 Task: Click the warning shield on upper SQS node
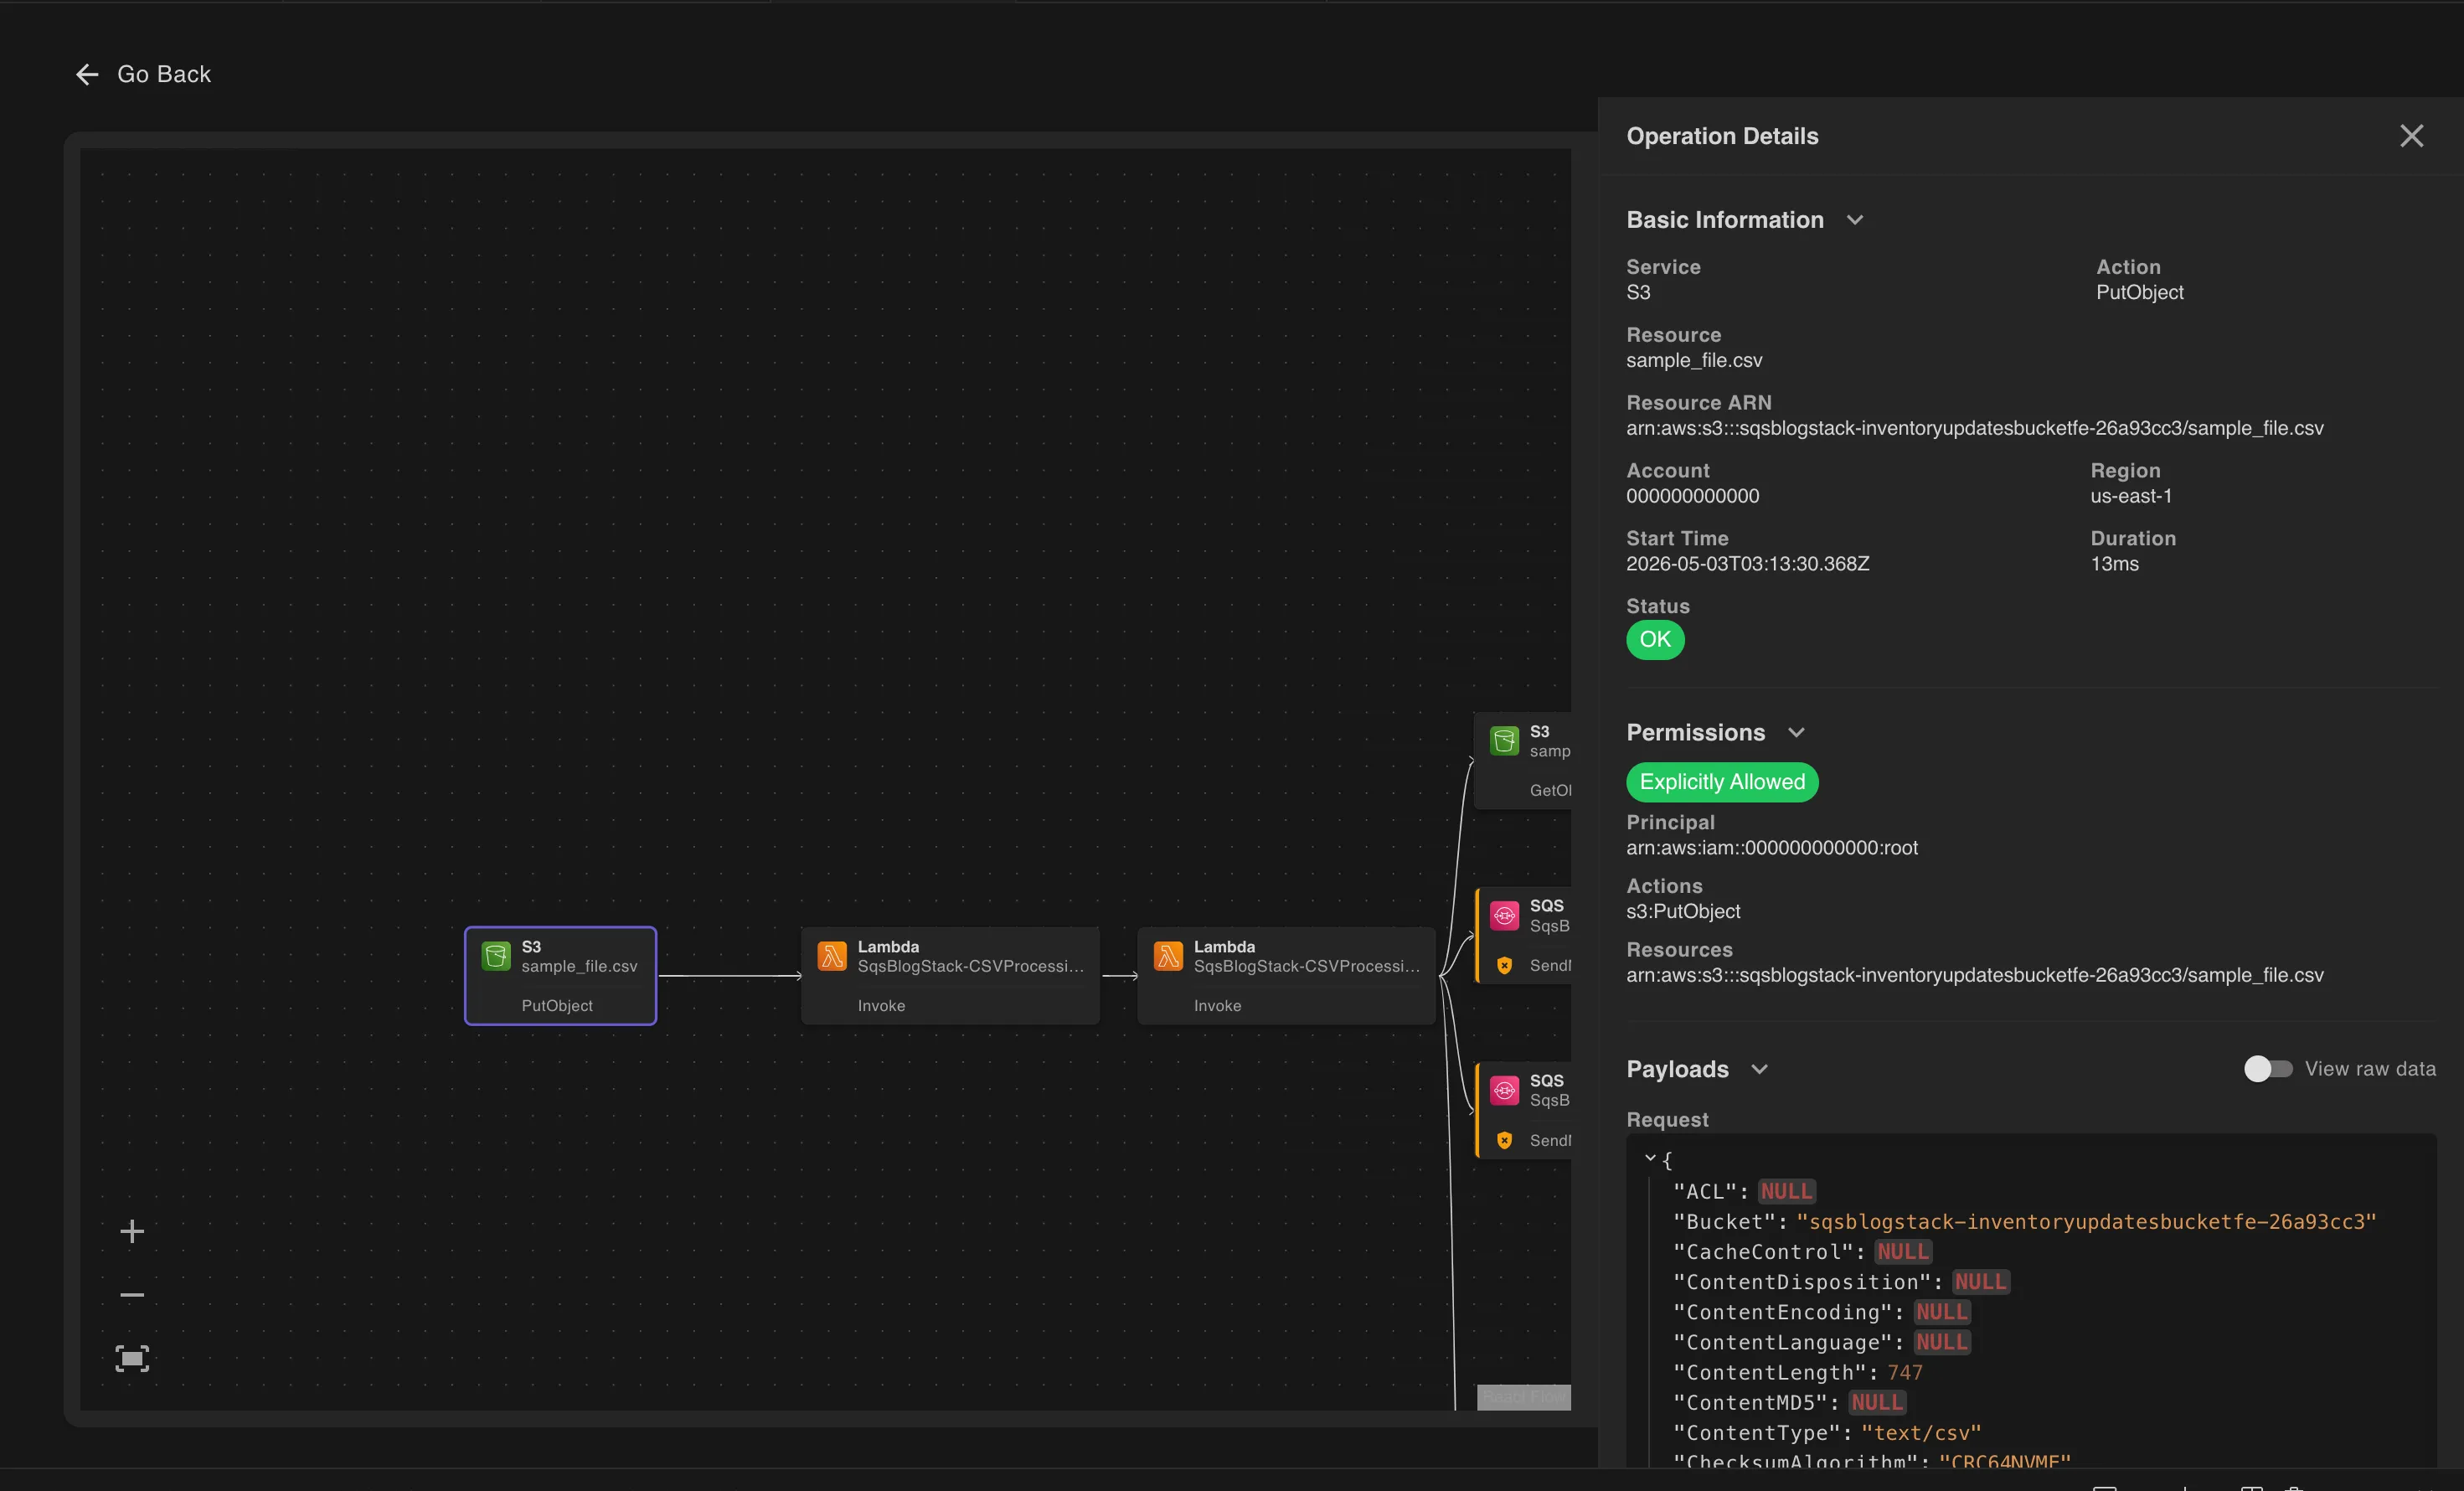pos(1504,965)
